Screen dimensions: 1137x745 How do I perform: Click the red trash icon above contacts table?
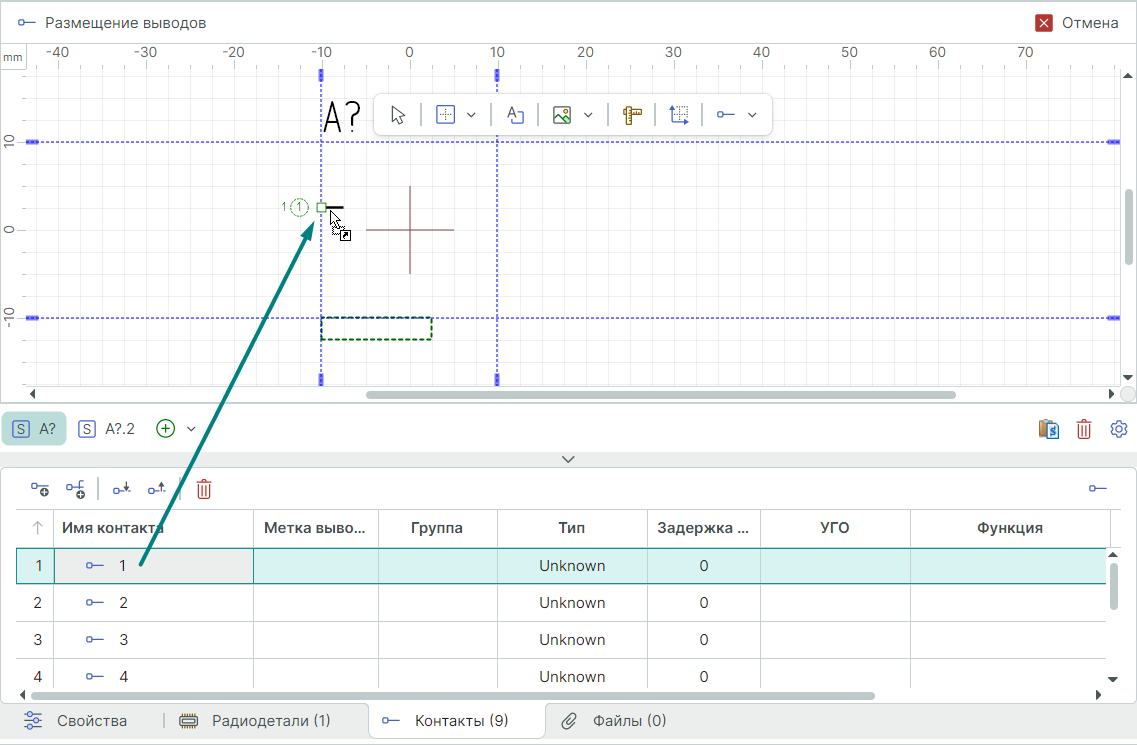coord(204,489)
